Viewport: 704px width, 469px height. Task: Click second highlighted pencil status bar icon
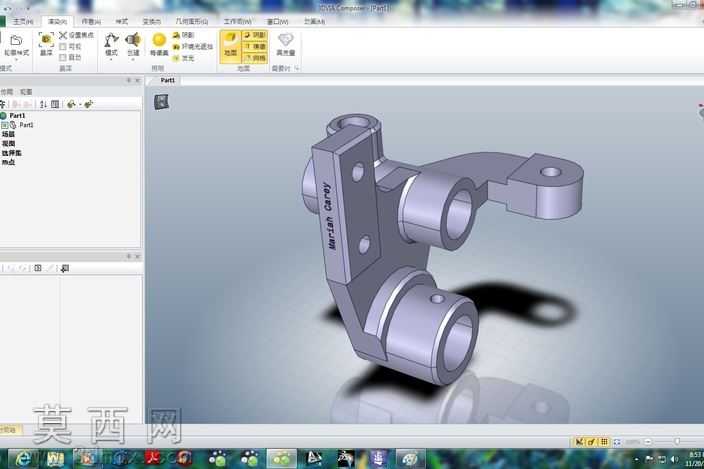[x=591, y=442]
